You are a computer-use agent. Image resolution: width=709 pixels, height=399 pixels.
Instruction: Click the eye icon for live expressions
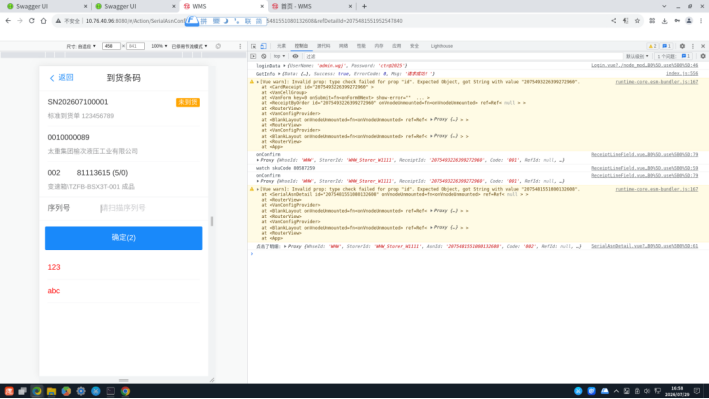(x=295, y=57)
